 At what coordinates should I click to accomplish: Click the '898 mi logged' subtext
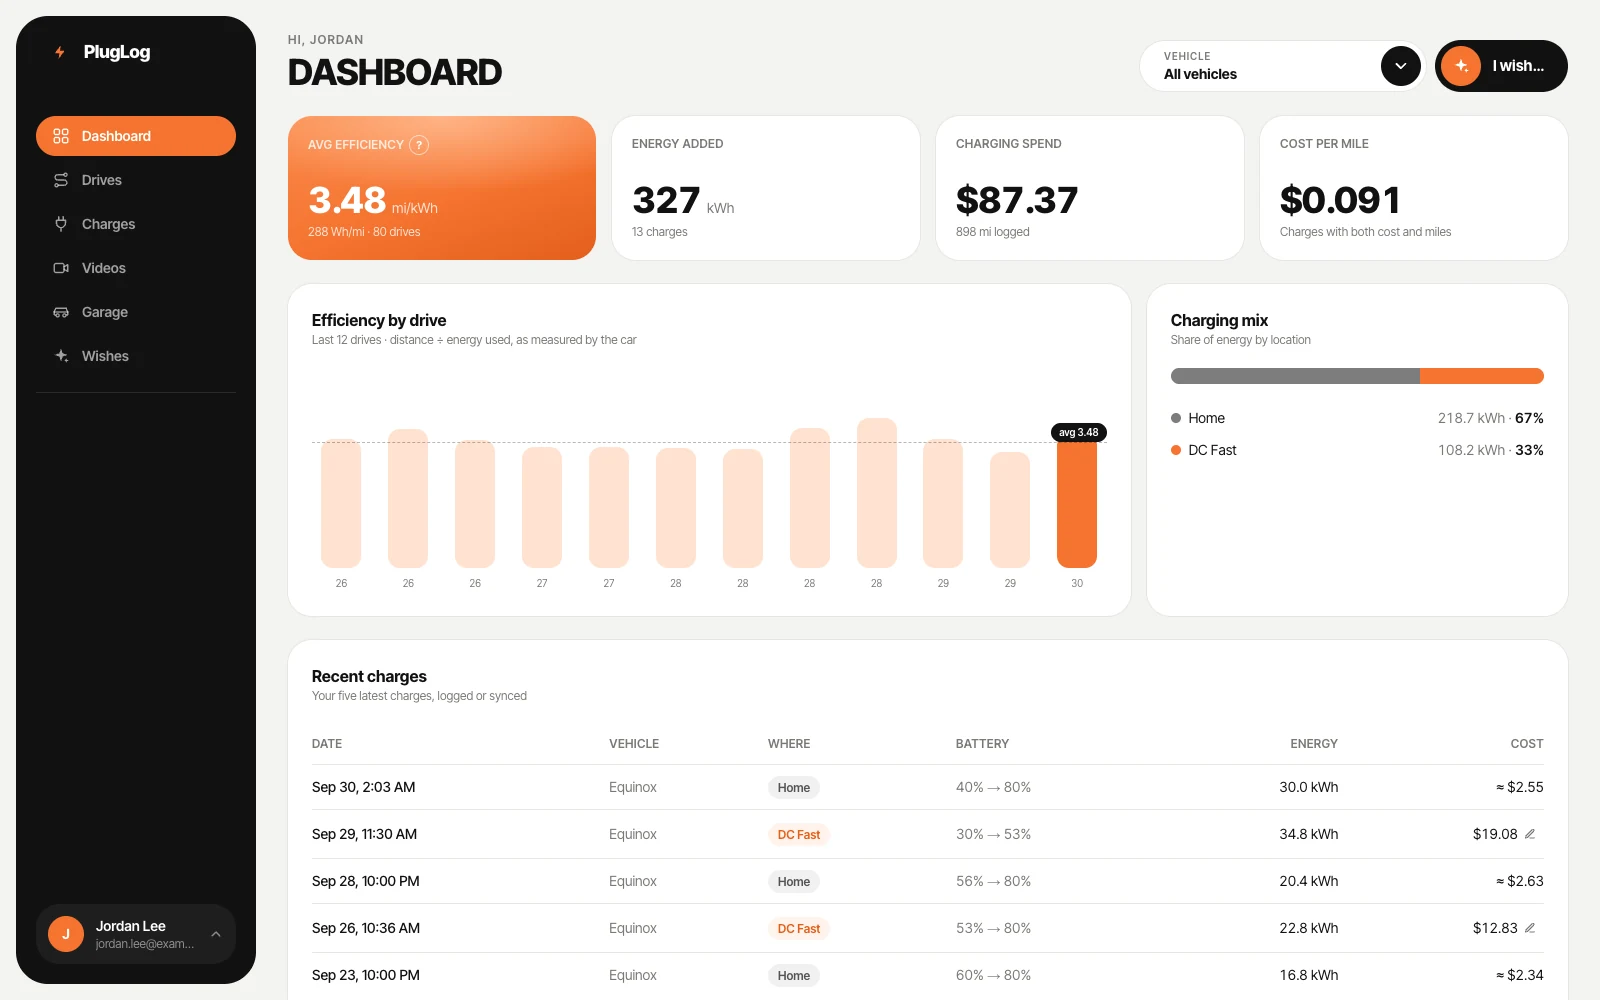[993, 232]
